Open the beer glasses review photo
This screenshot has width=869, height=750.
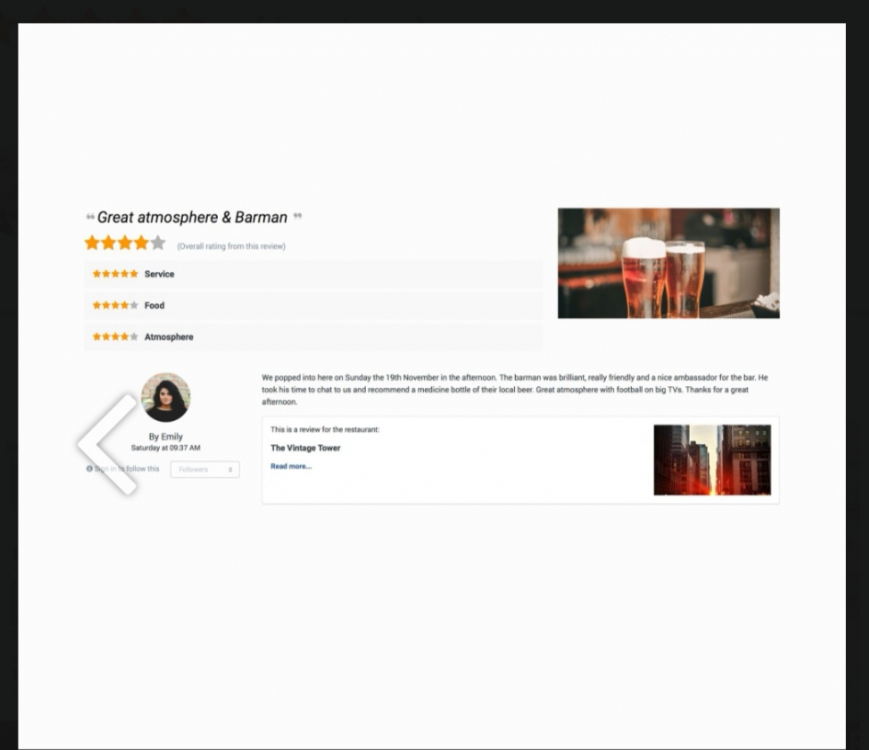(668, 263)
